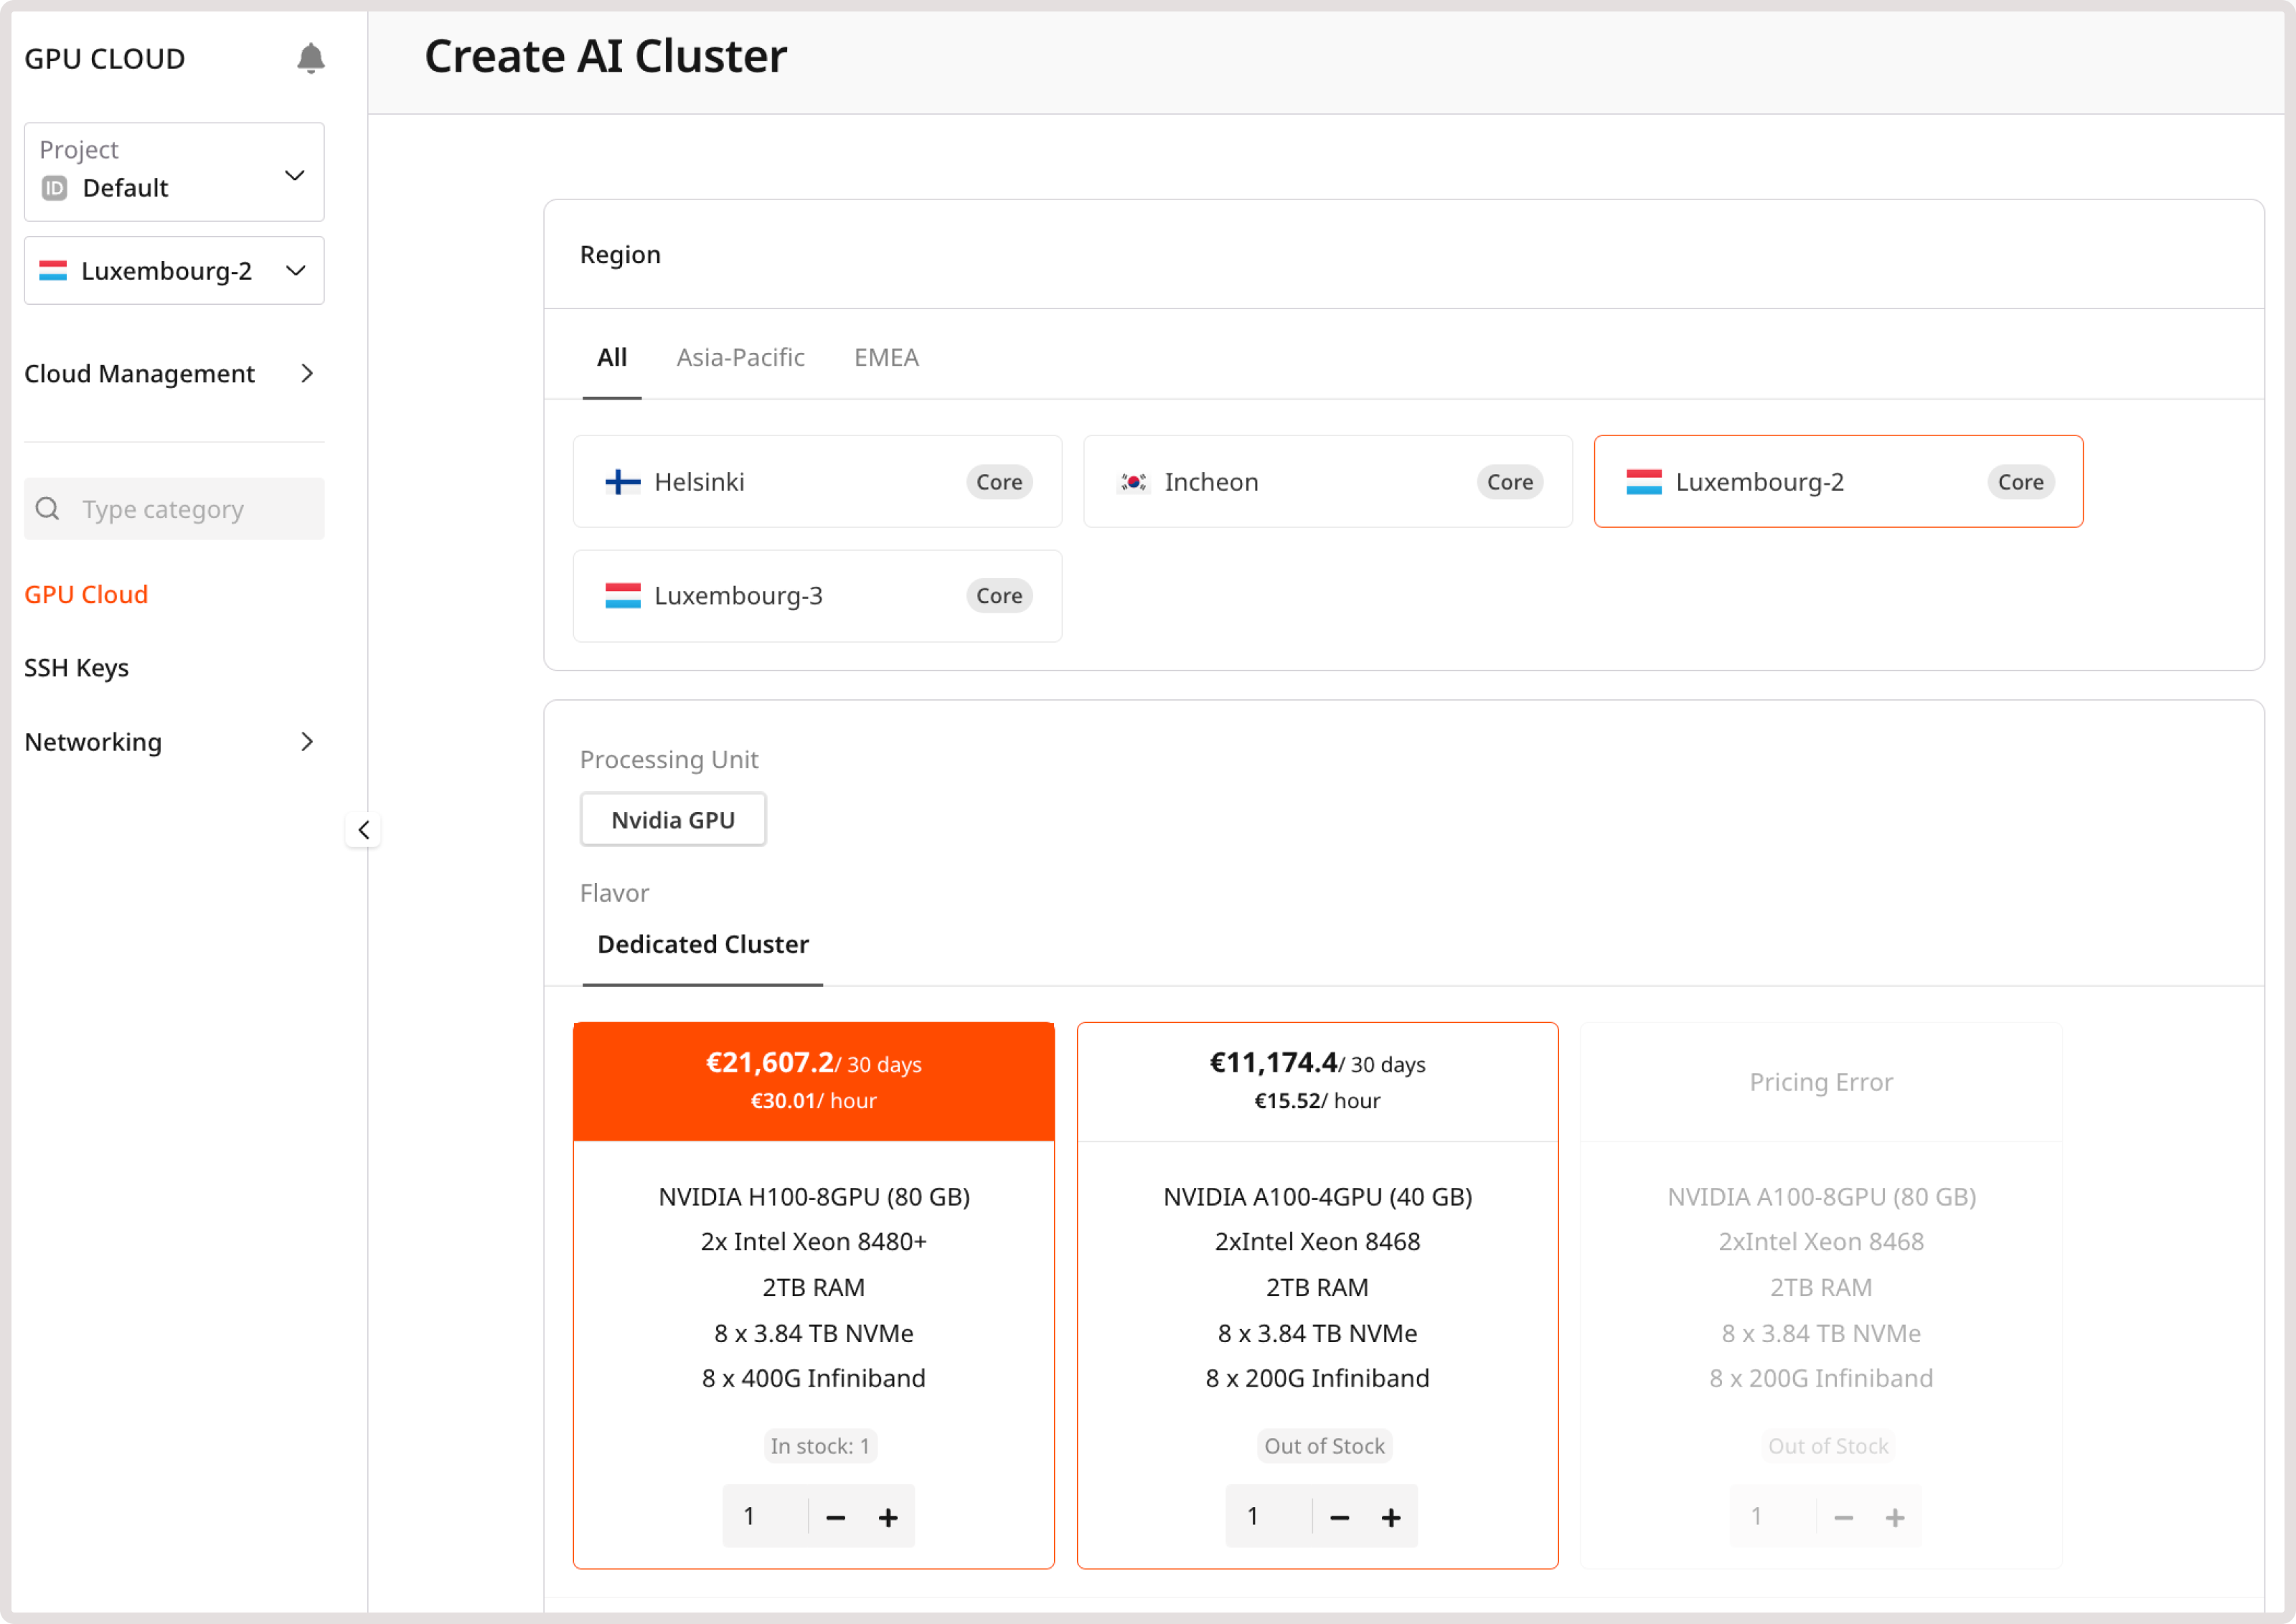The height and width of the screenshot is (1624, 2296).
Task: Click the Project ID badge icon
Action: tap(54, 188)
